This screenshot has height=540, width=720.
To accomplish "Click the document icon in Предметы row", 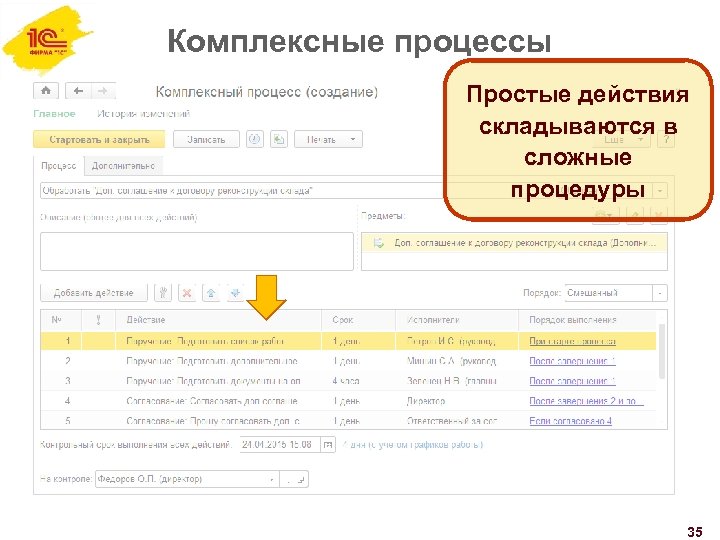I will [378, 243].
